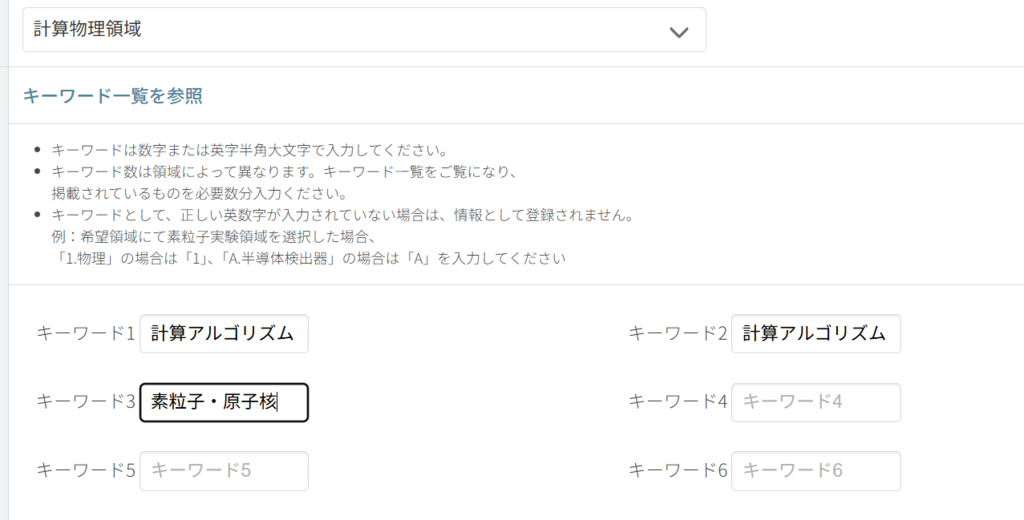Screen dimensions: 1024x520
Task: Click the キーワード6 label beside its input
Action: (678, 470)
